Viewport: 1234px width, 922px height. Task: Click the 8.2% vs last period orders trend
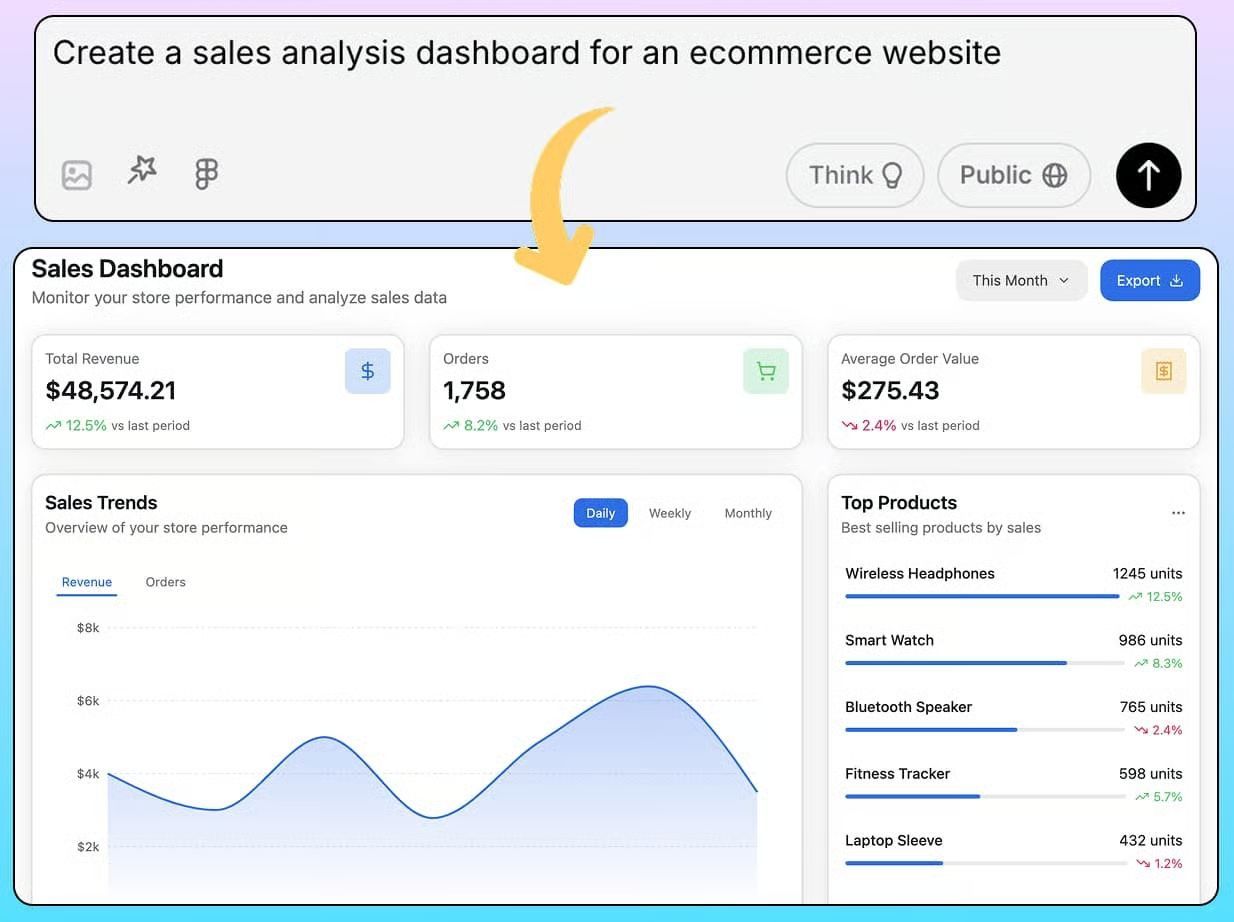click(512, 426)
